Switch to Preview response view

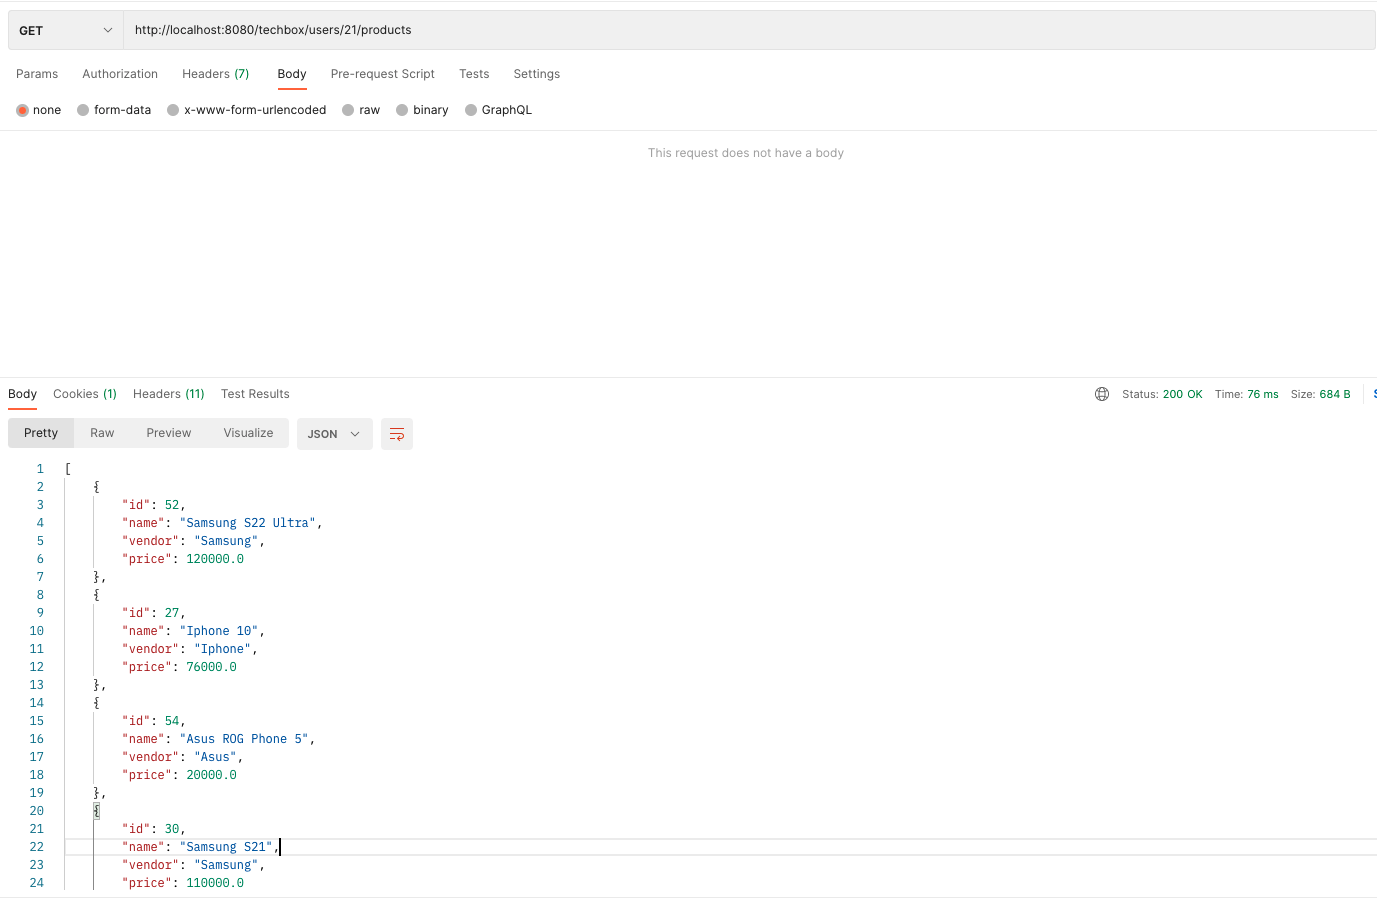click(168, 433)
